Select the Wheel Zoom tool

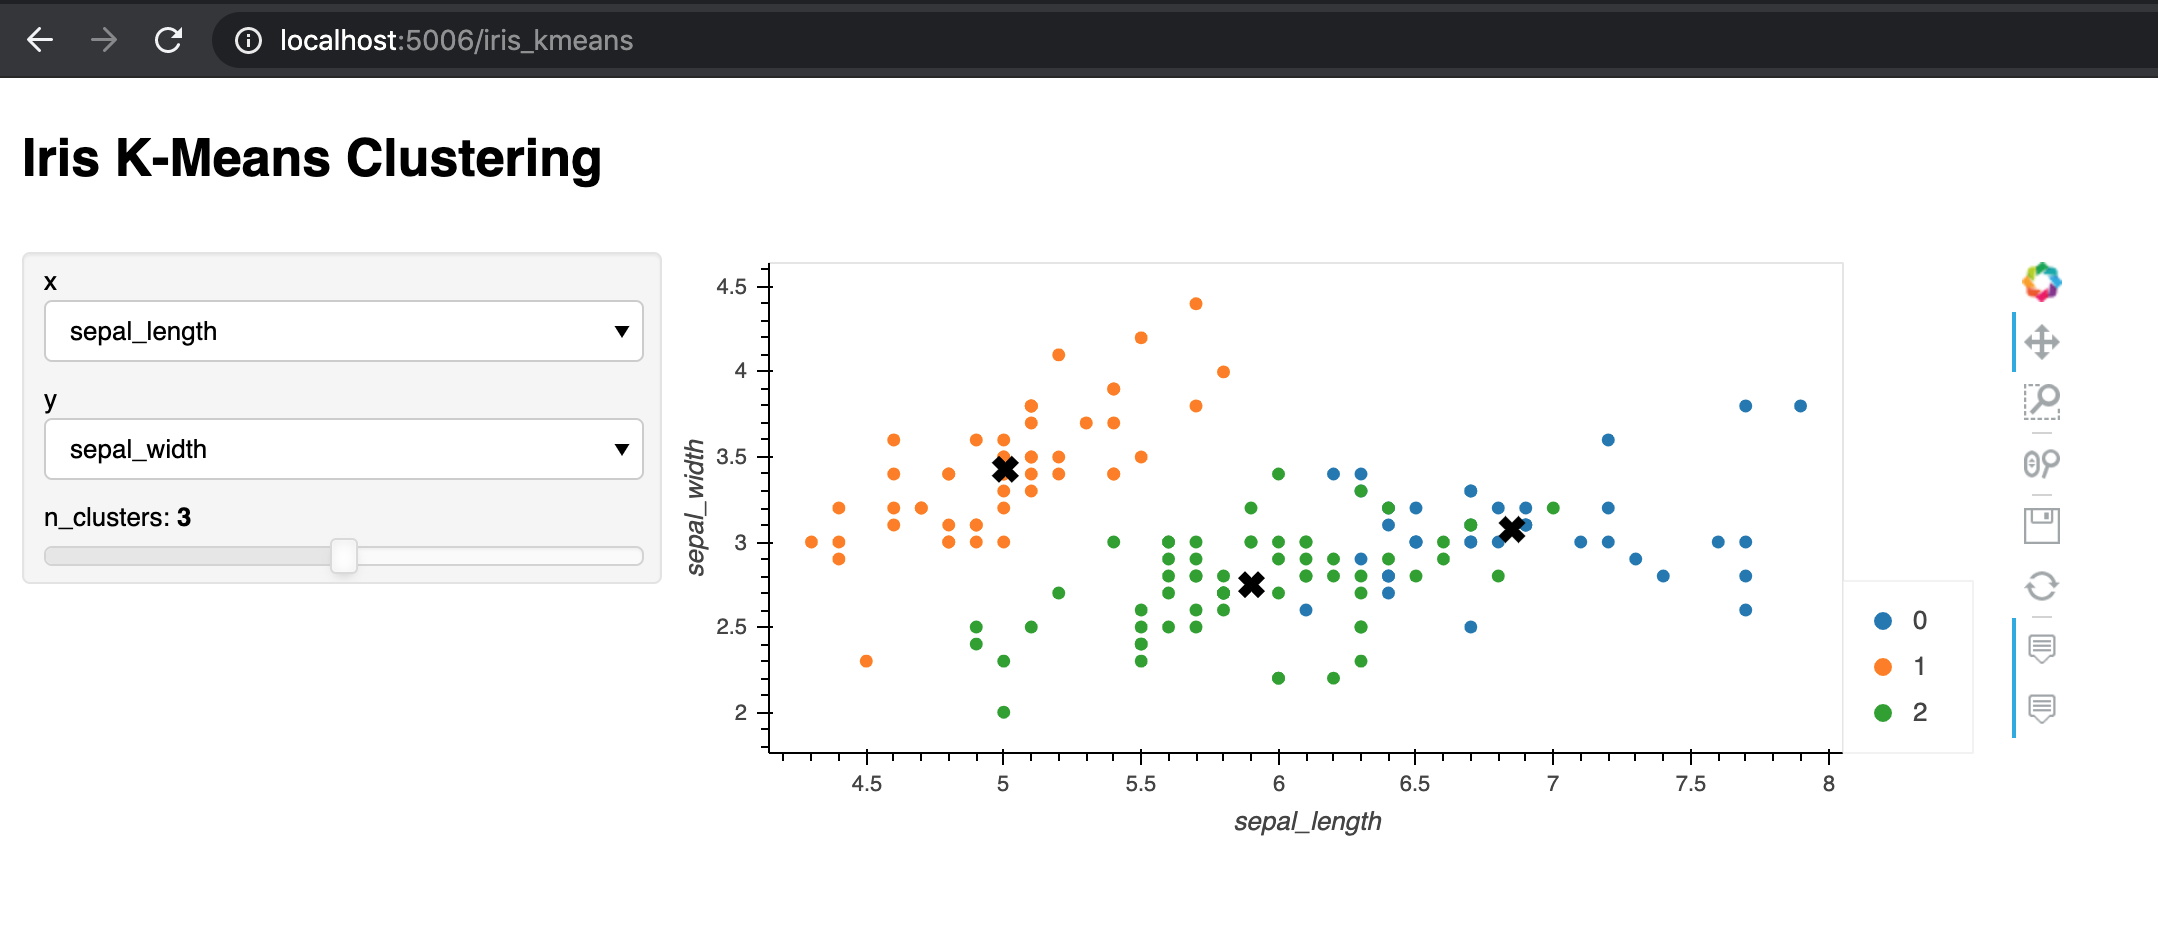coord(2042,462)
